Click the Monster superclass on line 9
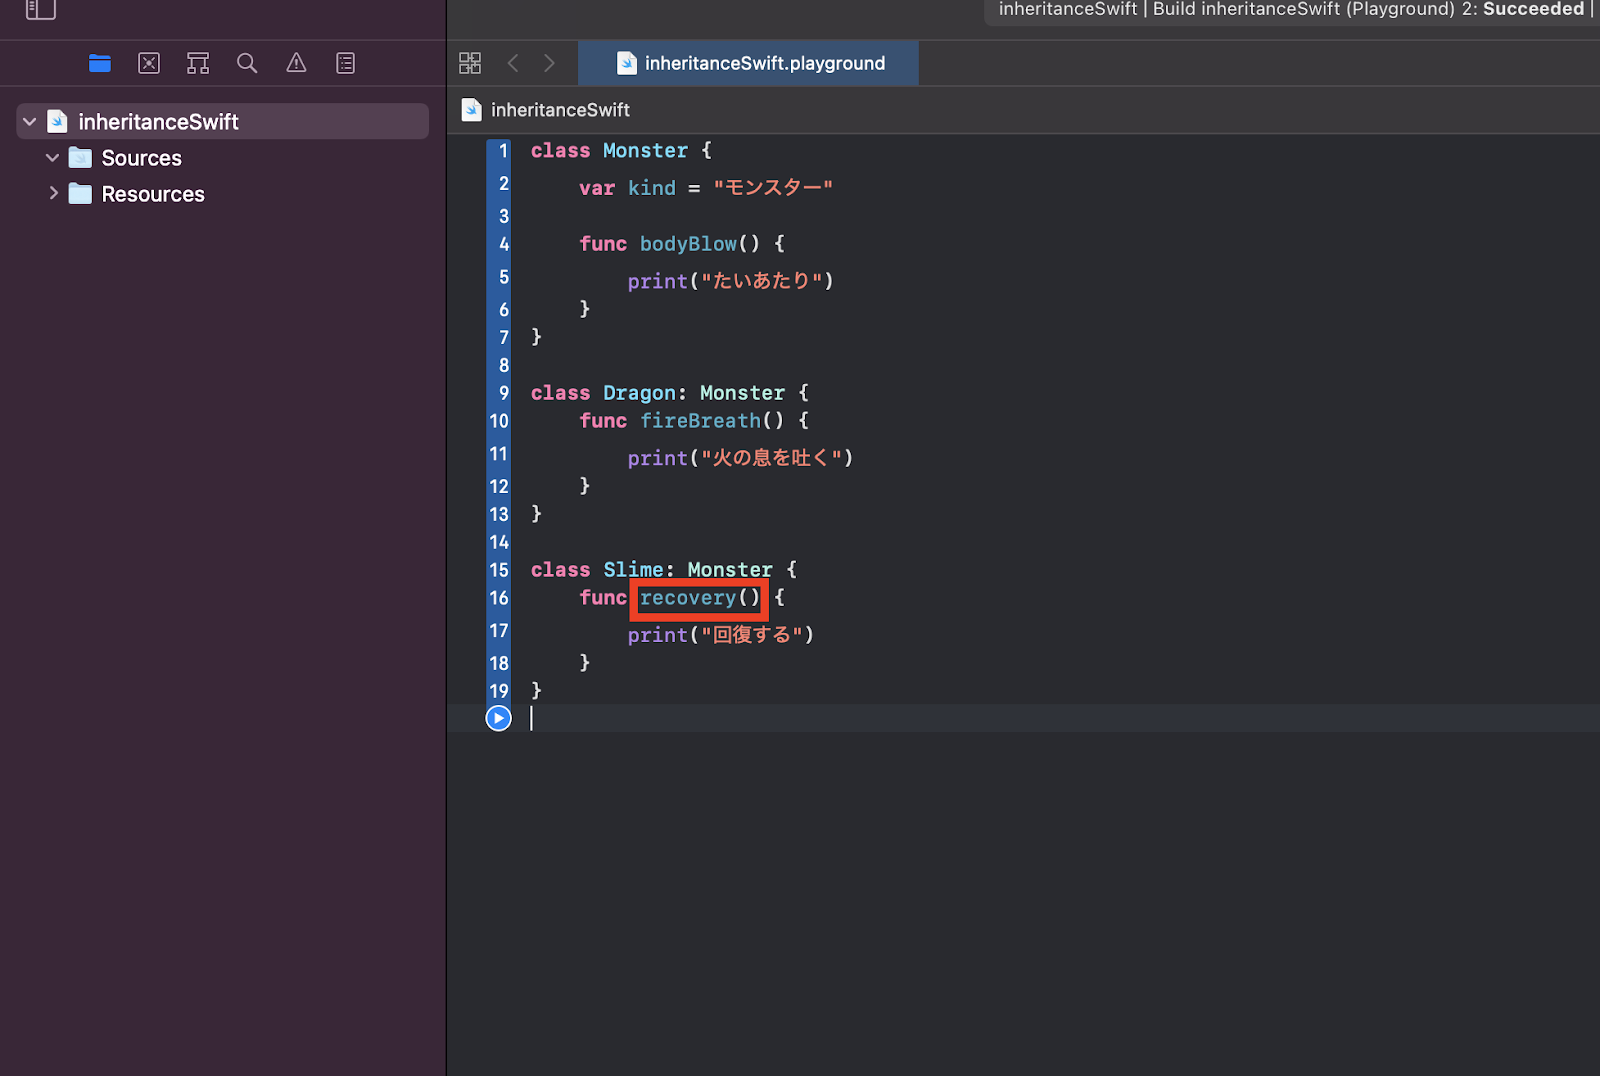Image resolution: width=1600 pixels, height=1076 pixels. [742, 393]
